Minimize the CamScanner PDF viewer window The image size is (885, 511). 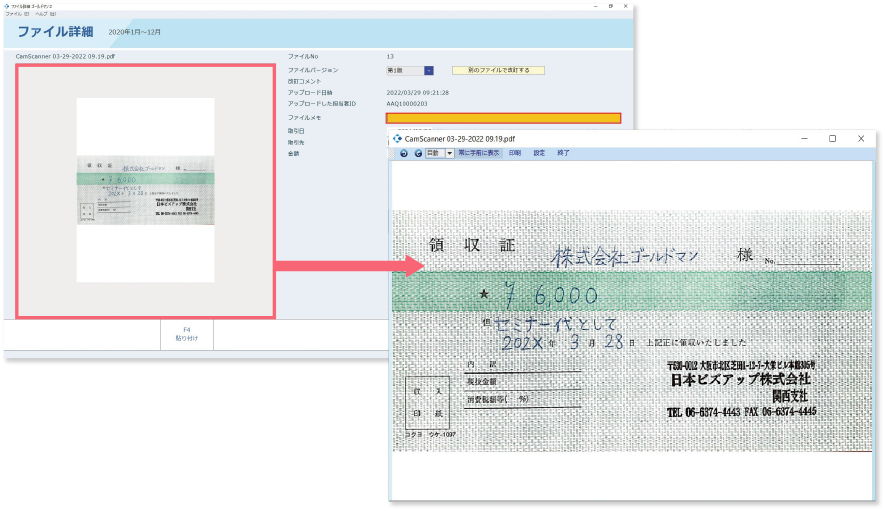804,138
